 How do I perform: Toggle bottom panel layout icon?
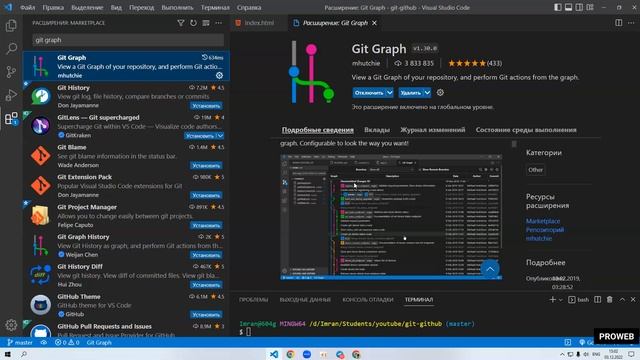[568, 7]
